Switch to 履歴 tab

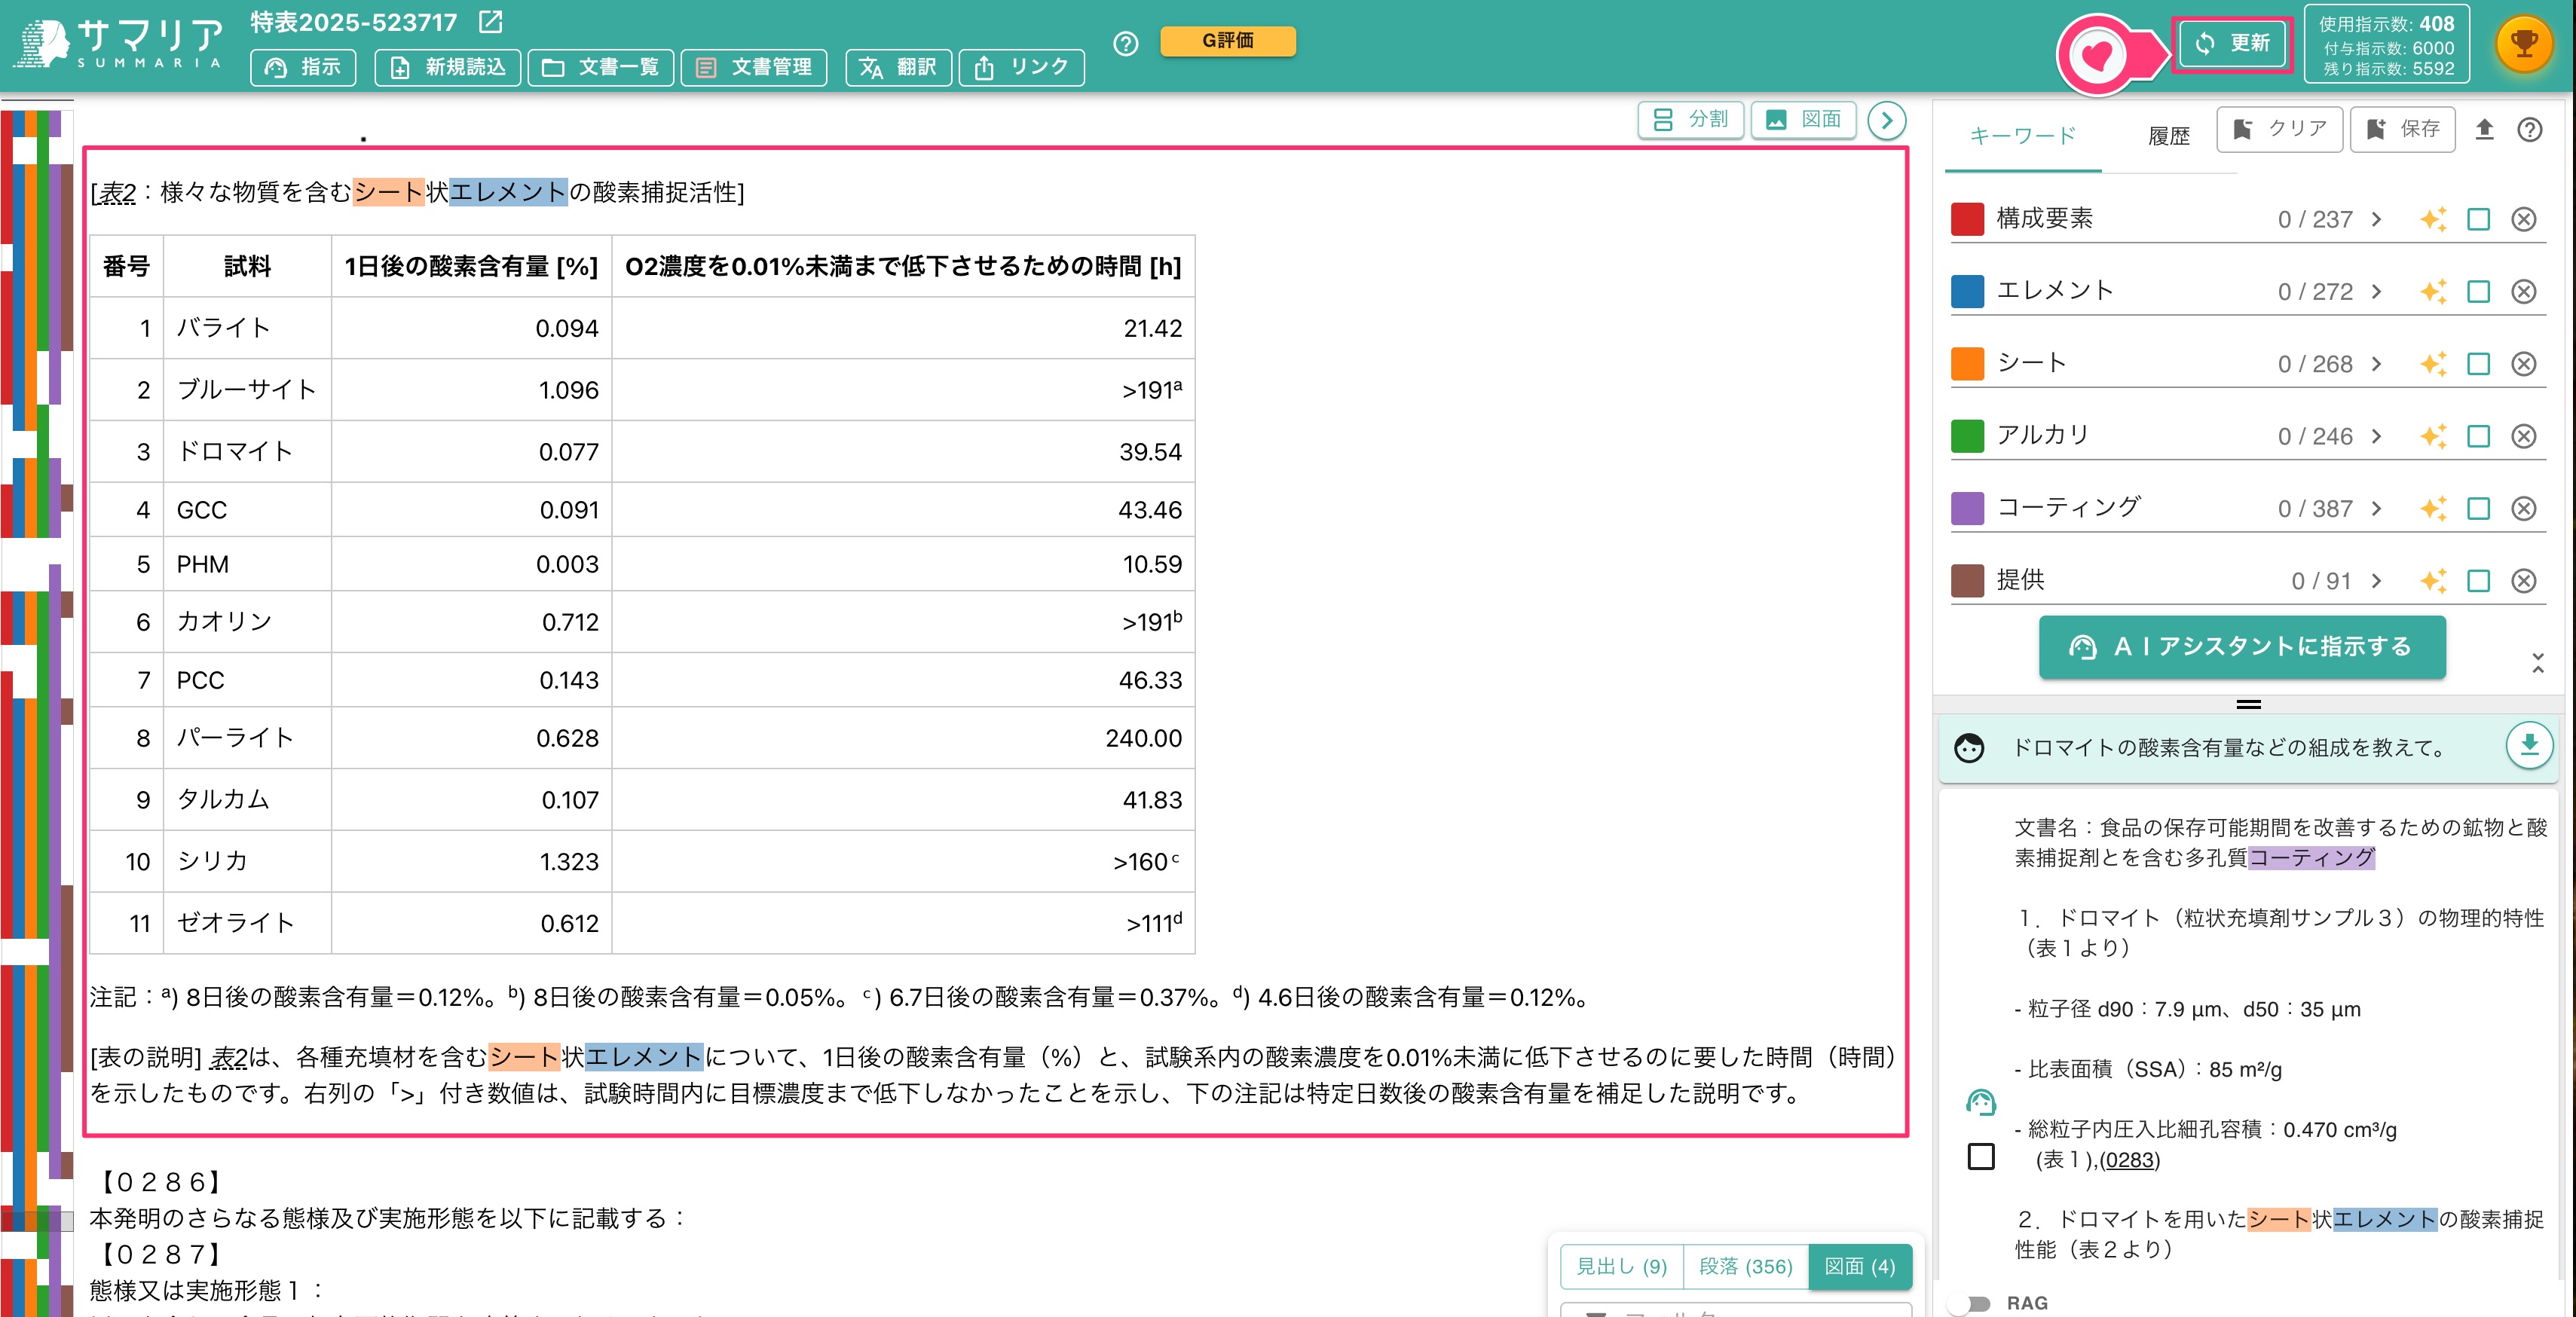point(2169,136)
